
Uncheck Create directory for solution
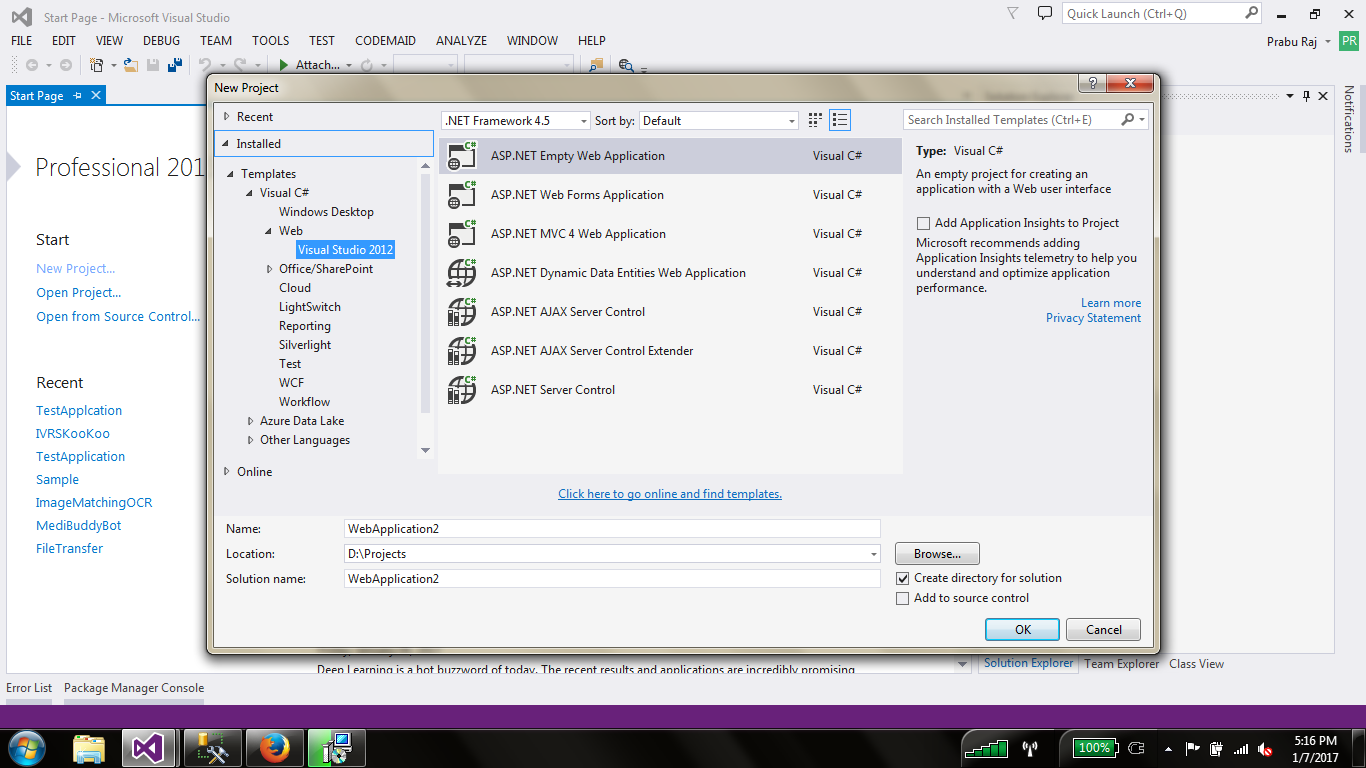point(903,578)
